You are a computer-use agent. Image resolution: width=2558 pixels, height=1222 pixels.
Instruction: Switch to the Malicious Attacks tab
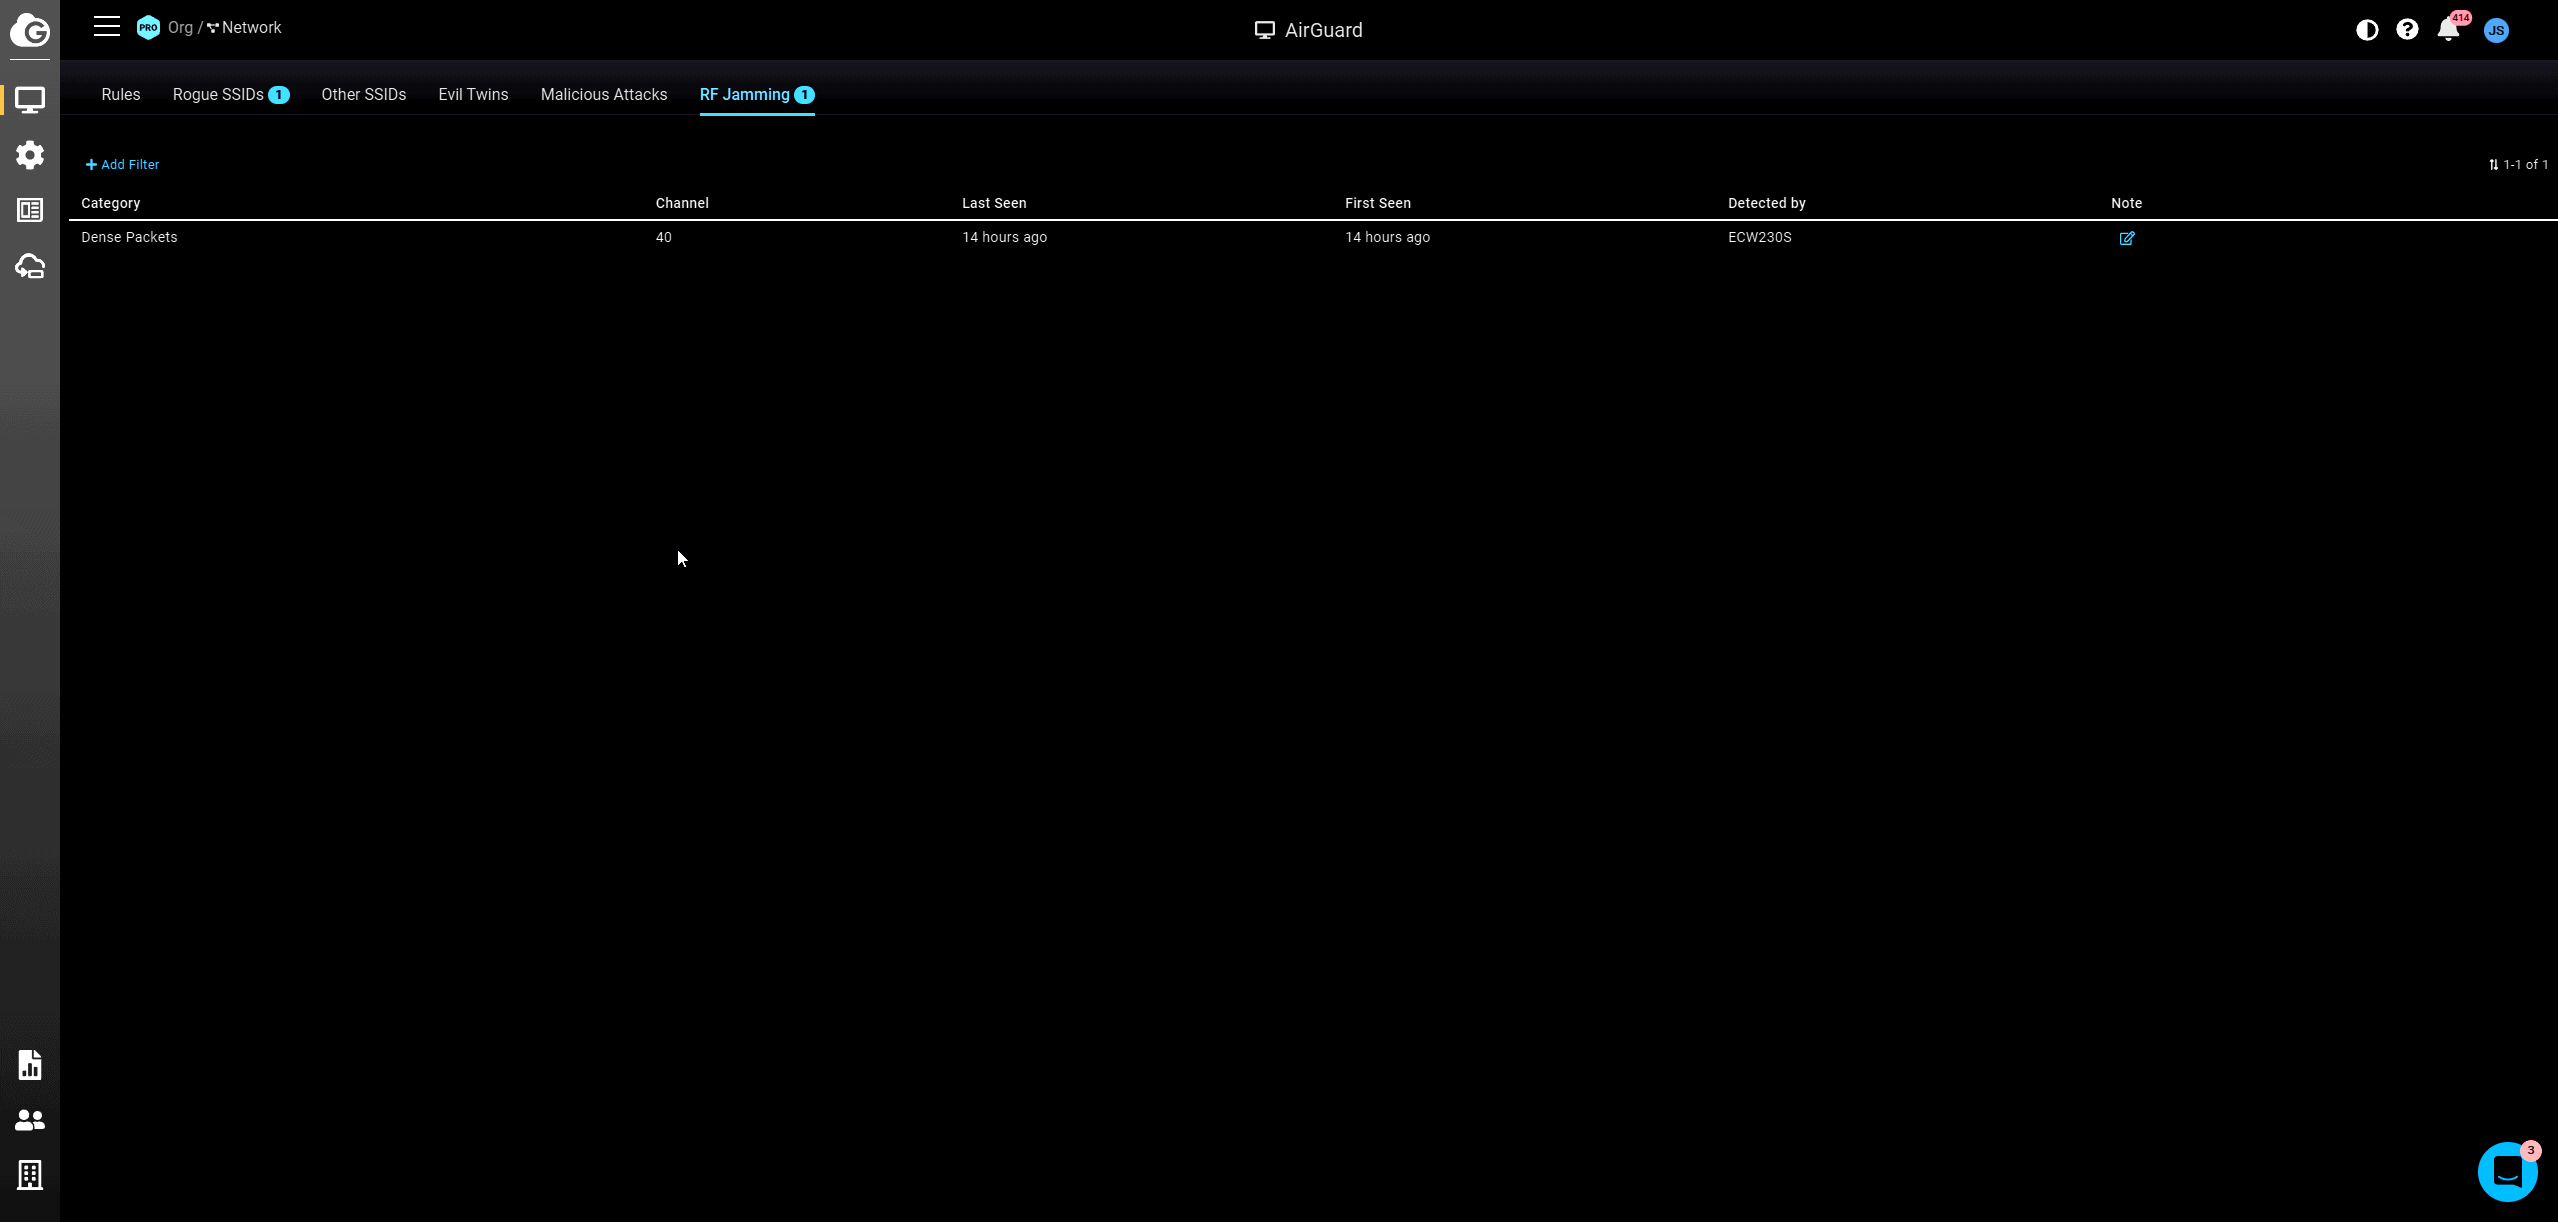tap(604, 94)
